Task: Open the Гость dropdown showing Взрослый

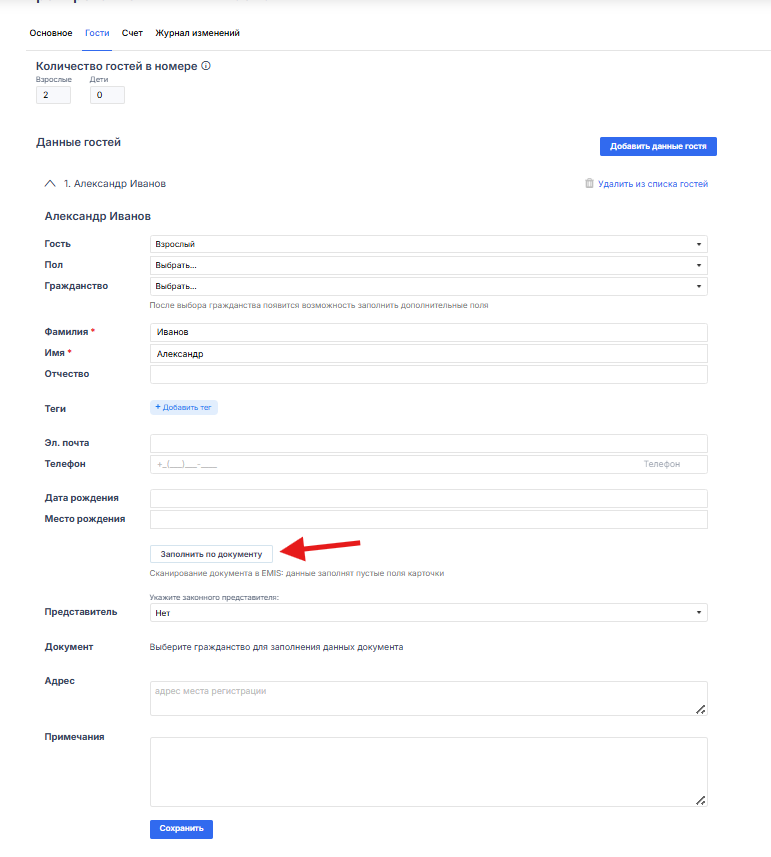Action: (x=428, y=244)
